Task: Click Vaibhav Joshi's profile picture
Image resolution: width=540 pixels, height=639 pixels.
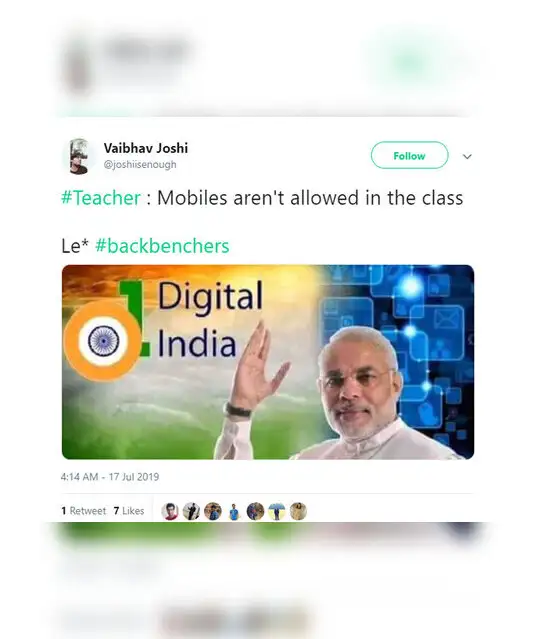Action: [x=79, y=156]
